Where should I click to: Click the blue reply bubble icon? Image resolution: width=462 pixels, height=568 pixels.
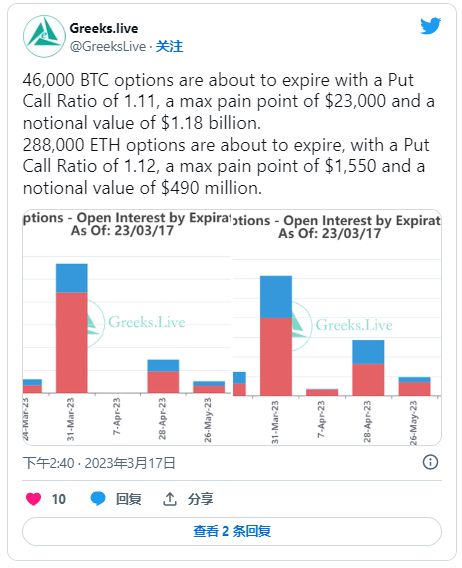[x=97, y=499]
